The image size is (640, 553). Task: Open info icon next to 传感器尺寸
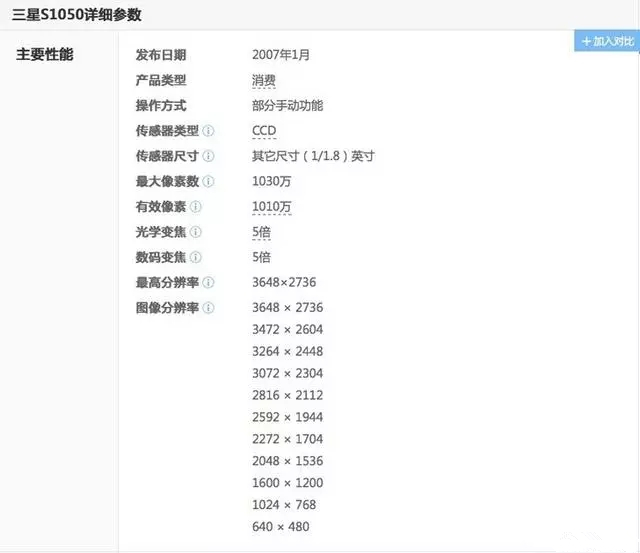pyautogui.click(x=208, y=156)
